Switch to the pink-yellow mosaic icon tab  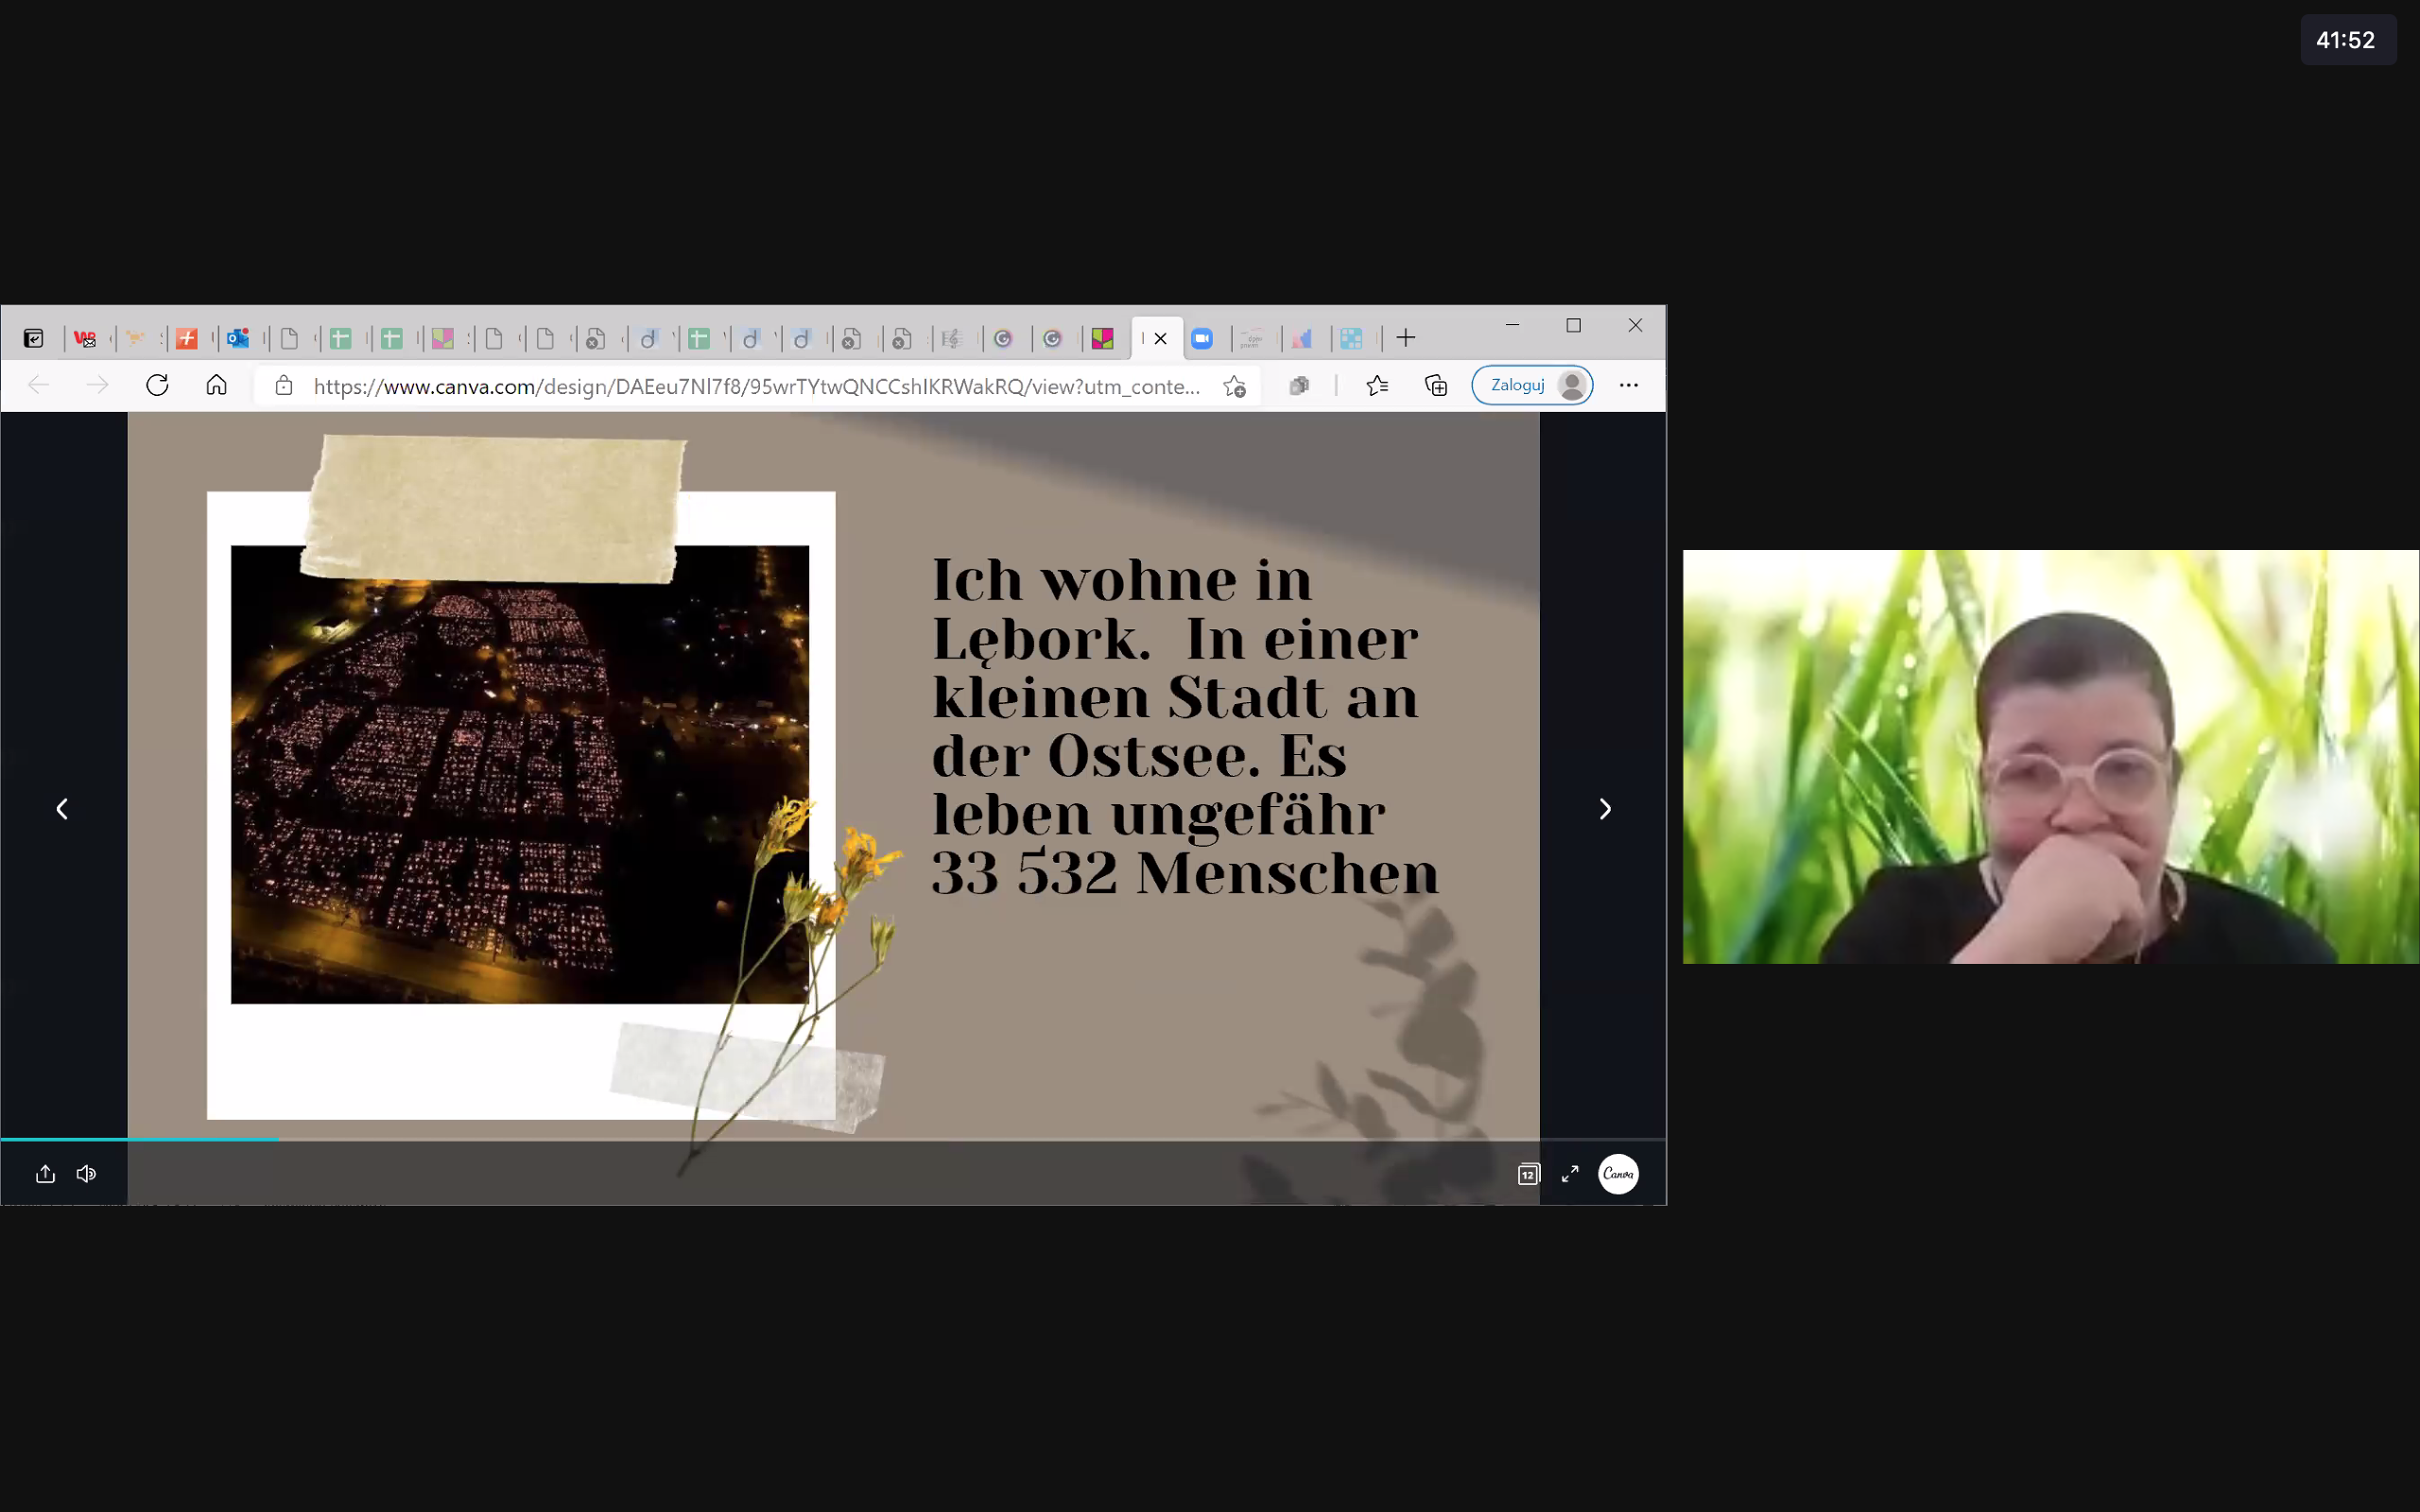tap(442, 339)
